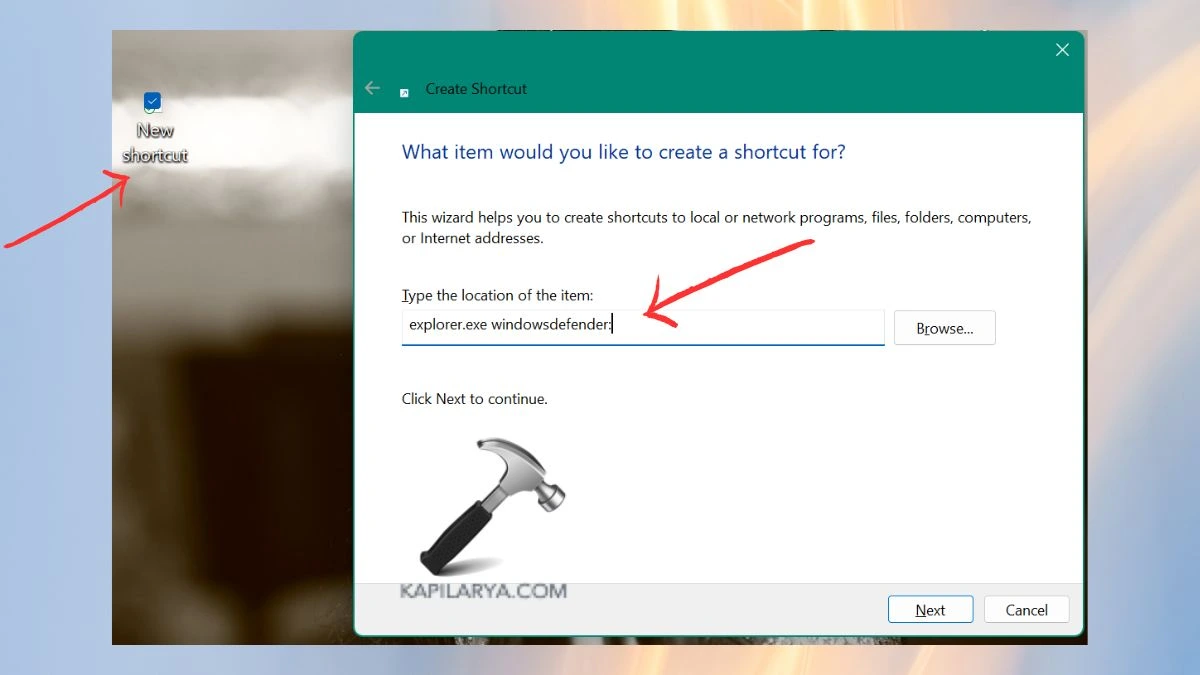This screenshot has width=1200, height=675.
Task: Toggle the blue checkbox on New shortcut icon
Action: point(152,101)
